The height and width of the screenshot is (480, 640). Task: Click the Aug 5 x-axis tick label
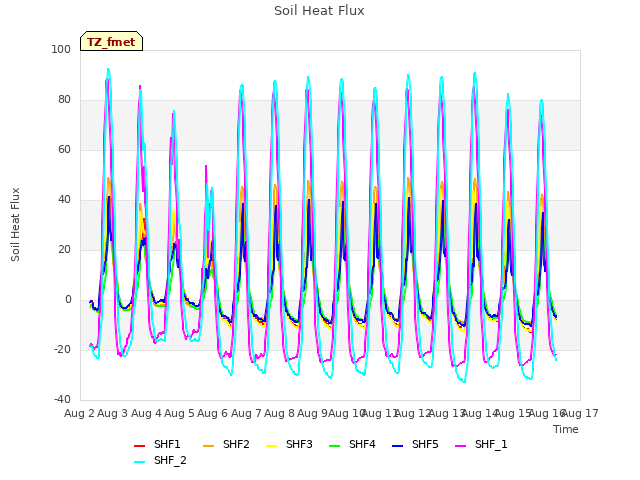[x=179, y=413]
